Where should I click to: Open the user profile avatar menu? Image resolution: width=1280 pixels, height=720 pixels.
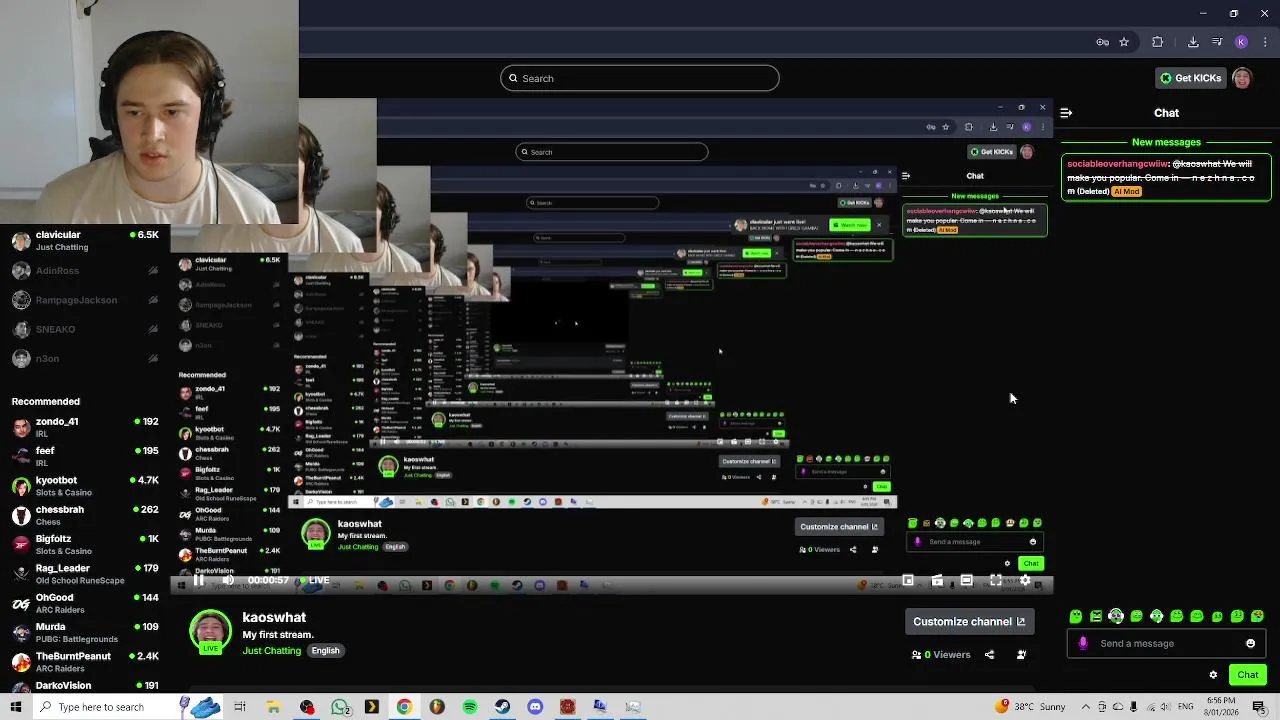(1242, 78)
